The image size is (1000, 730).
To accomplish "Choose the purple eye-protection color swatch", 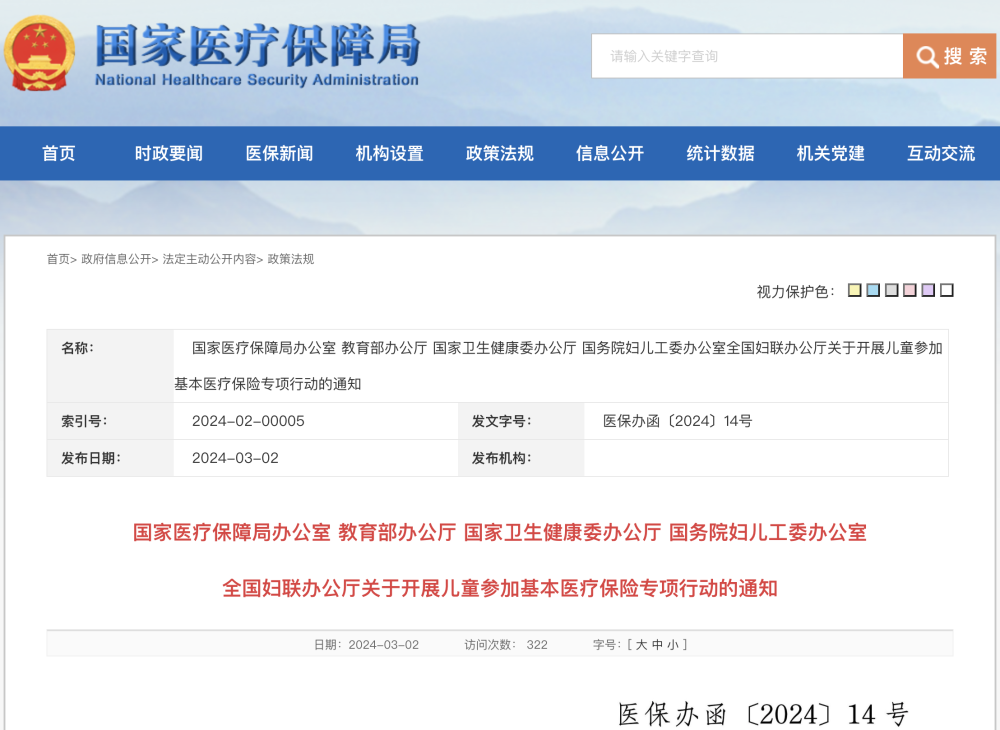I will coord(928,291).
